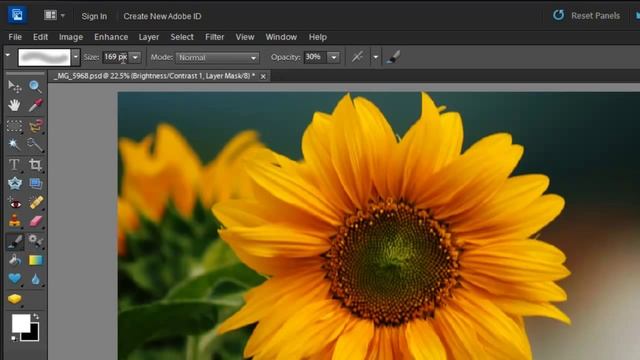
Task: Expand the tool preset arrow at left
Action: coord(8,54)
